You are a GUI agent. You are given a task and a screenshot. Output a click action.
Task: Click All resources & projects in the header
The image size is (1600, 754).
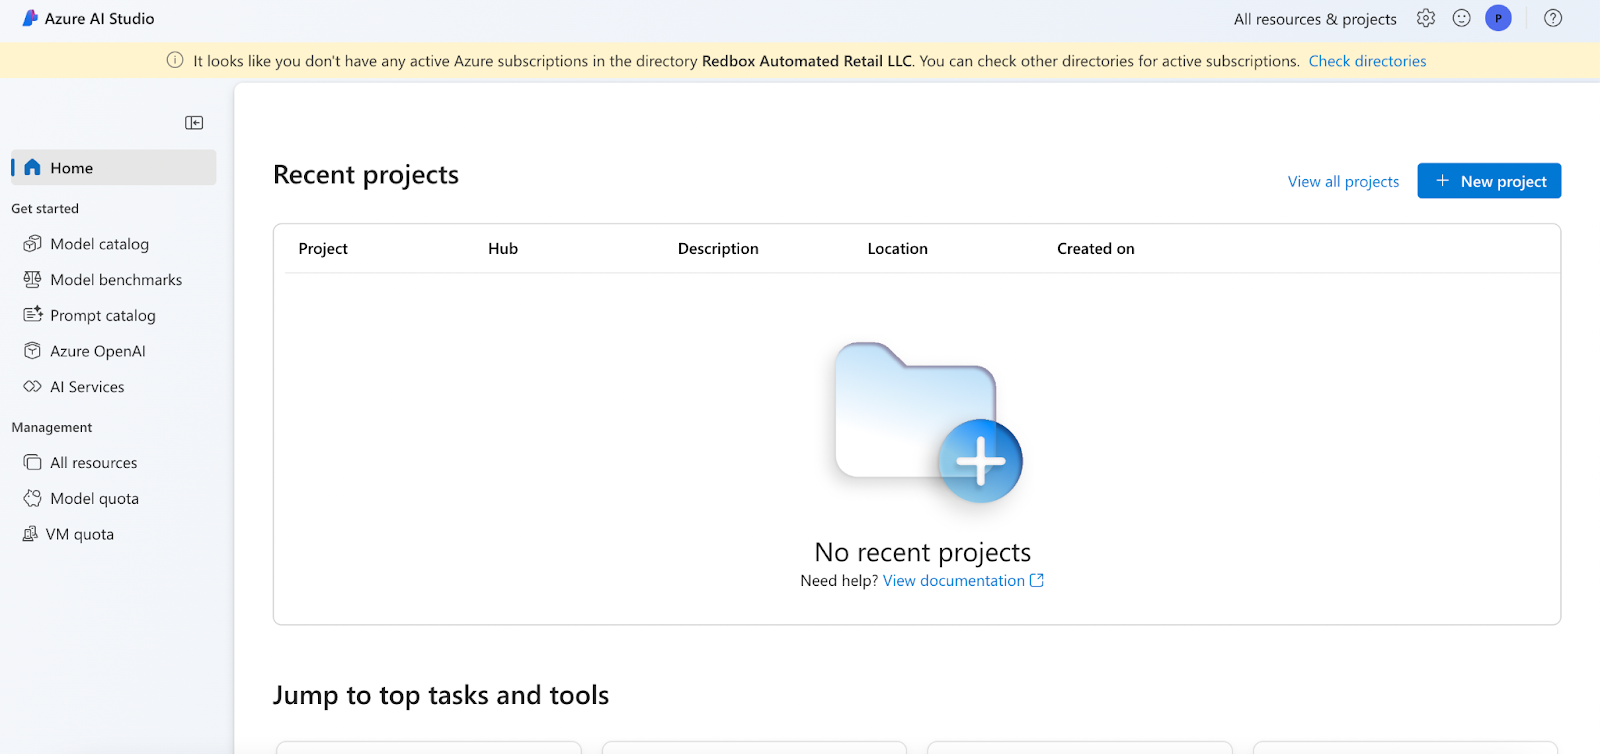point(1315,19)
